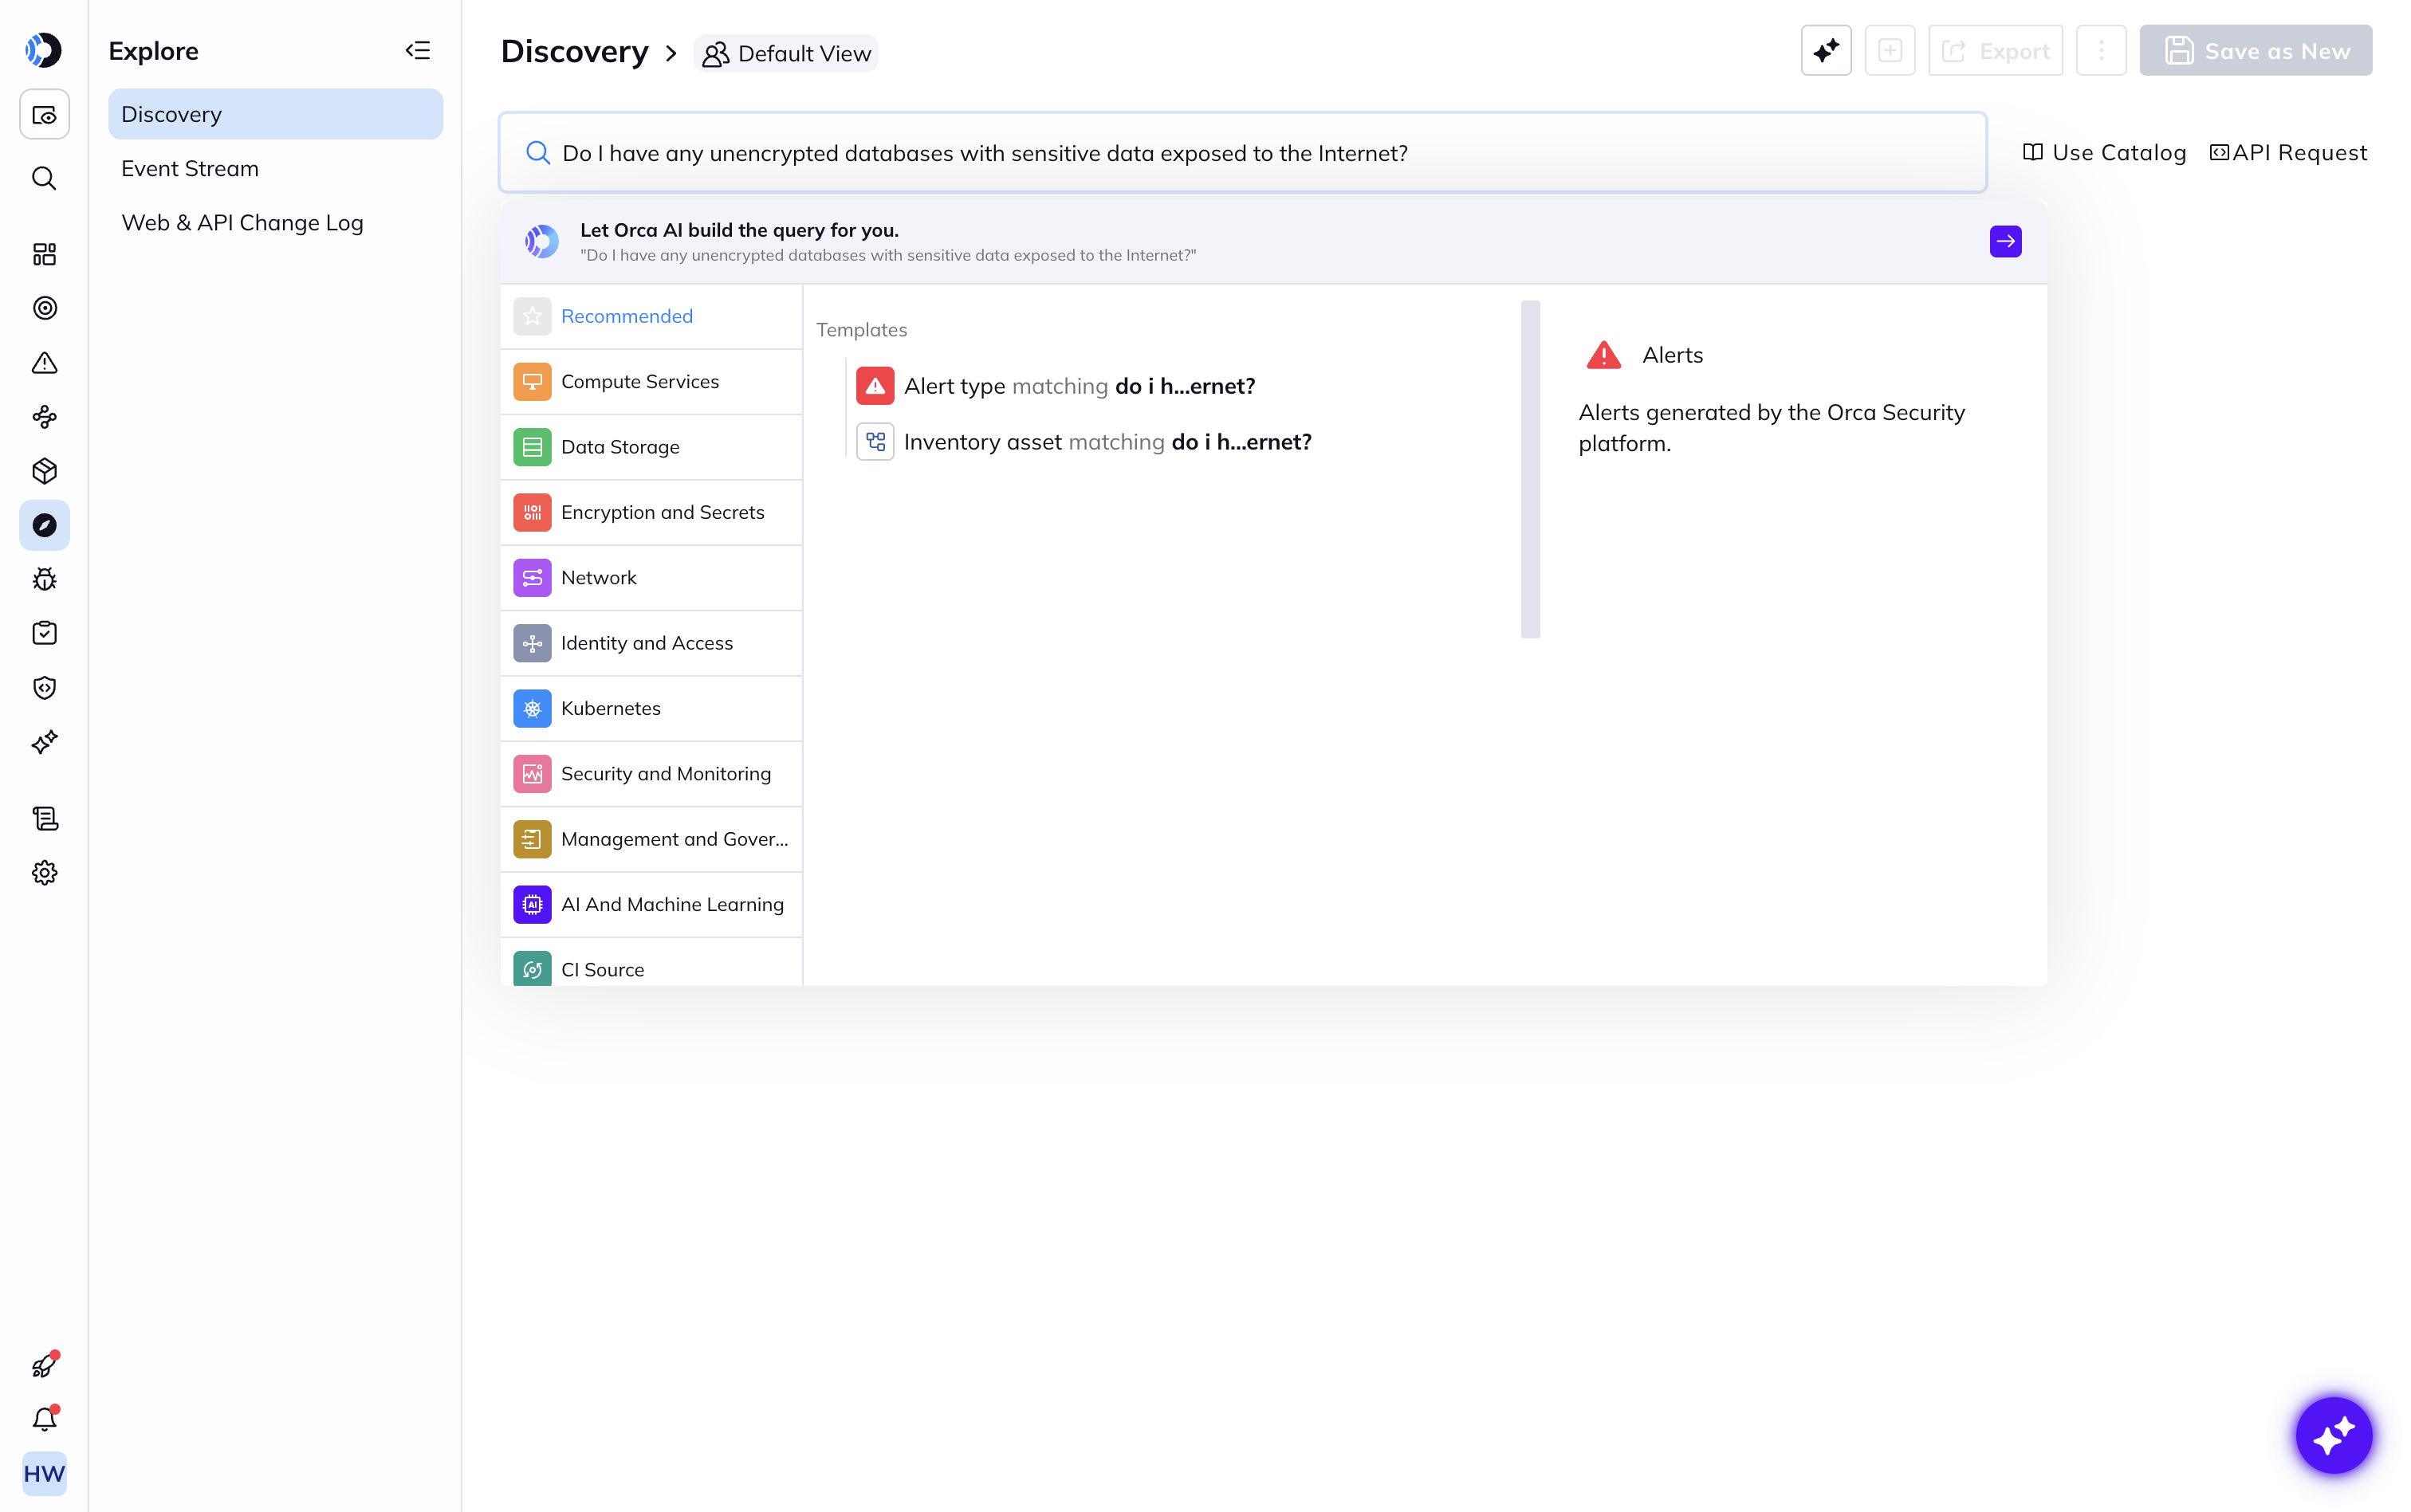Image resolution: width=2411 pixels, height=1512 pixels.
Task: Click the Orca logo in sidebar
Action: pyautogui.click(x=44, y=50)
